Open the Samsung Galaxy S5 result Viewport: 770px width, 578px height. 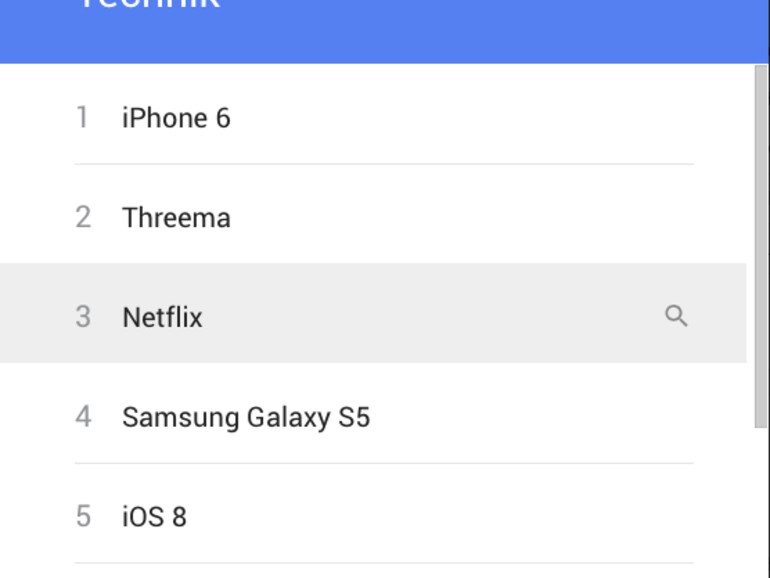[246, 417]
